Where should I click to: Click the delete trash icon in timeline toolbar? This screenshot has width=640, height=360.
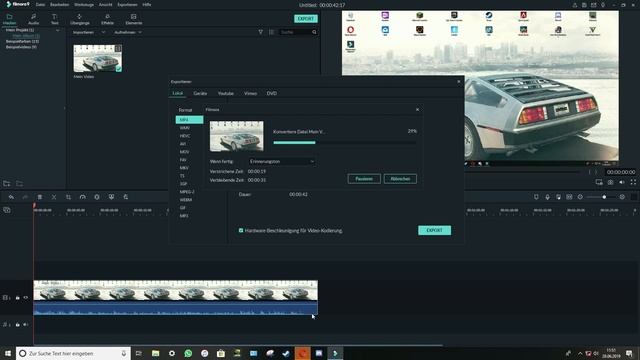coord(40,197)
